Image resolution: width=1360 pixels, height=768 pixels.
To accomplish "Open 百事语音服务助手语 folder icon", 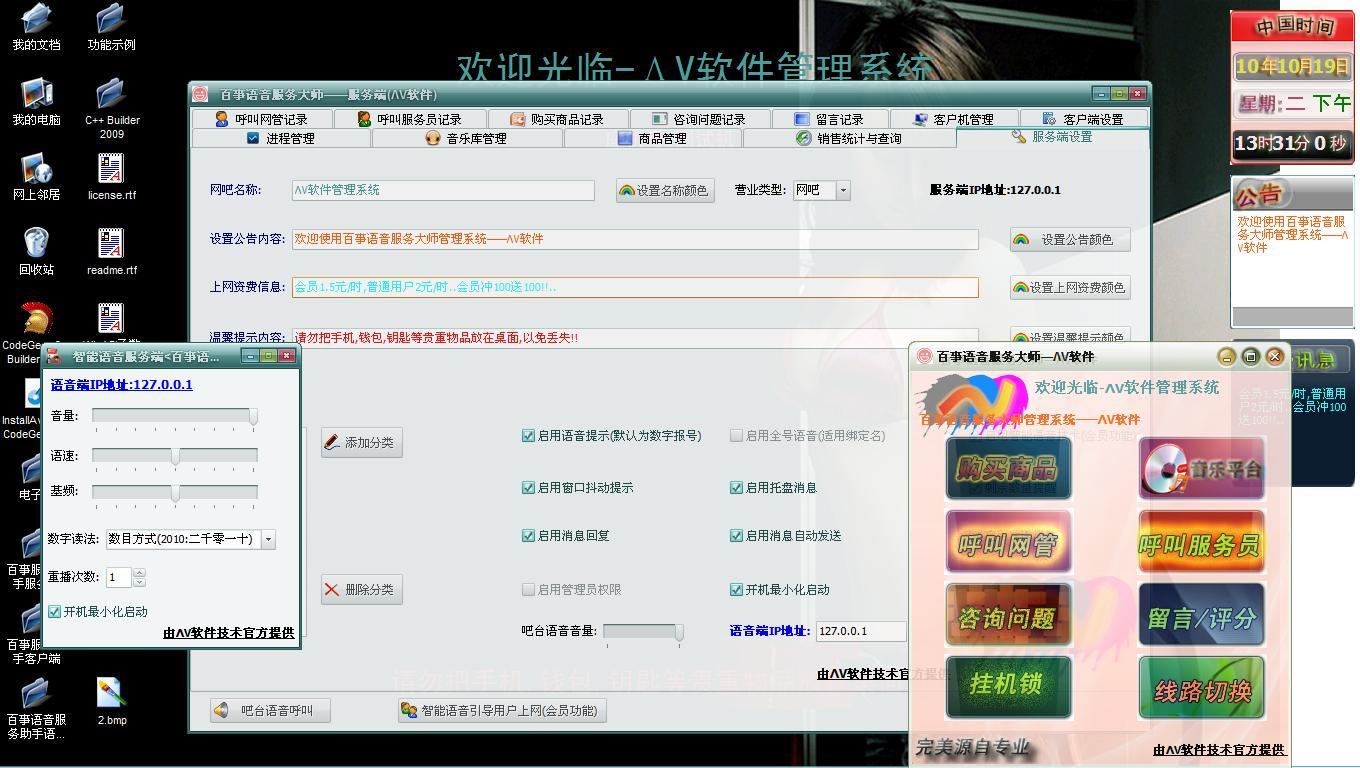I will click(36, 709).
